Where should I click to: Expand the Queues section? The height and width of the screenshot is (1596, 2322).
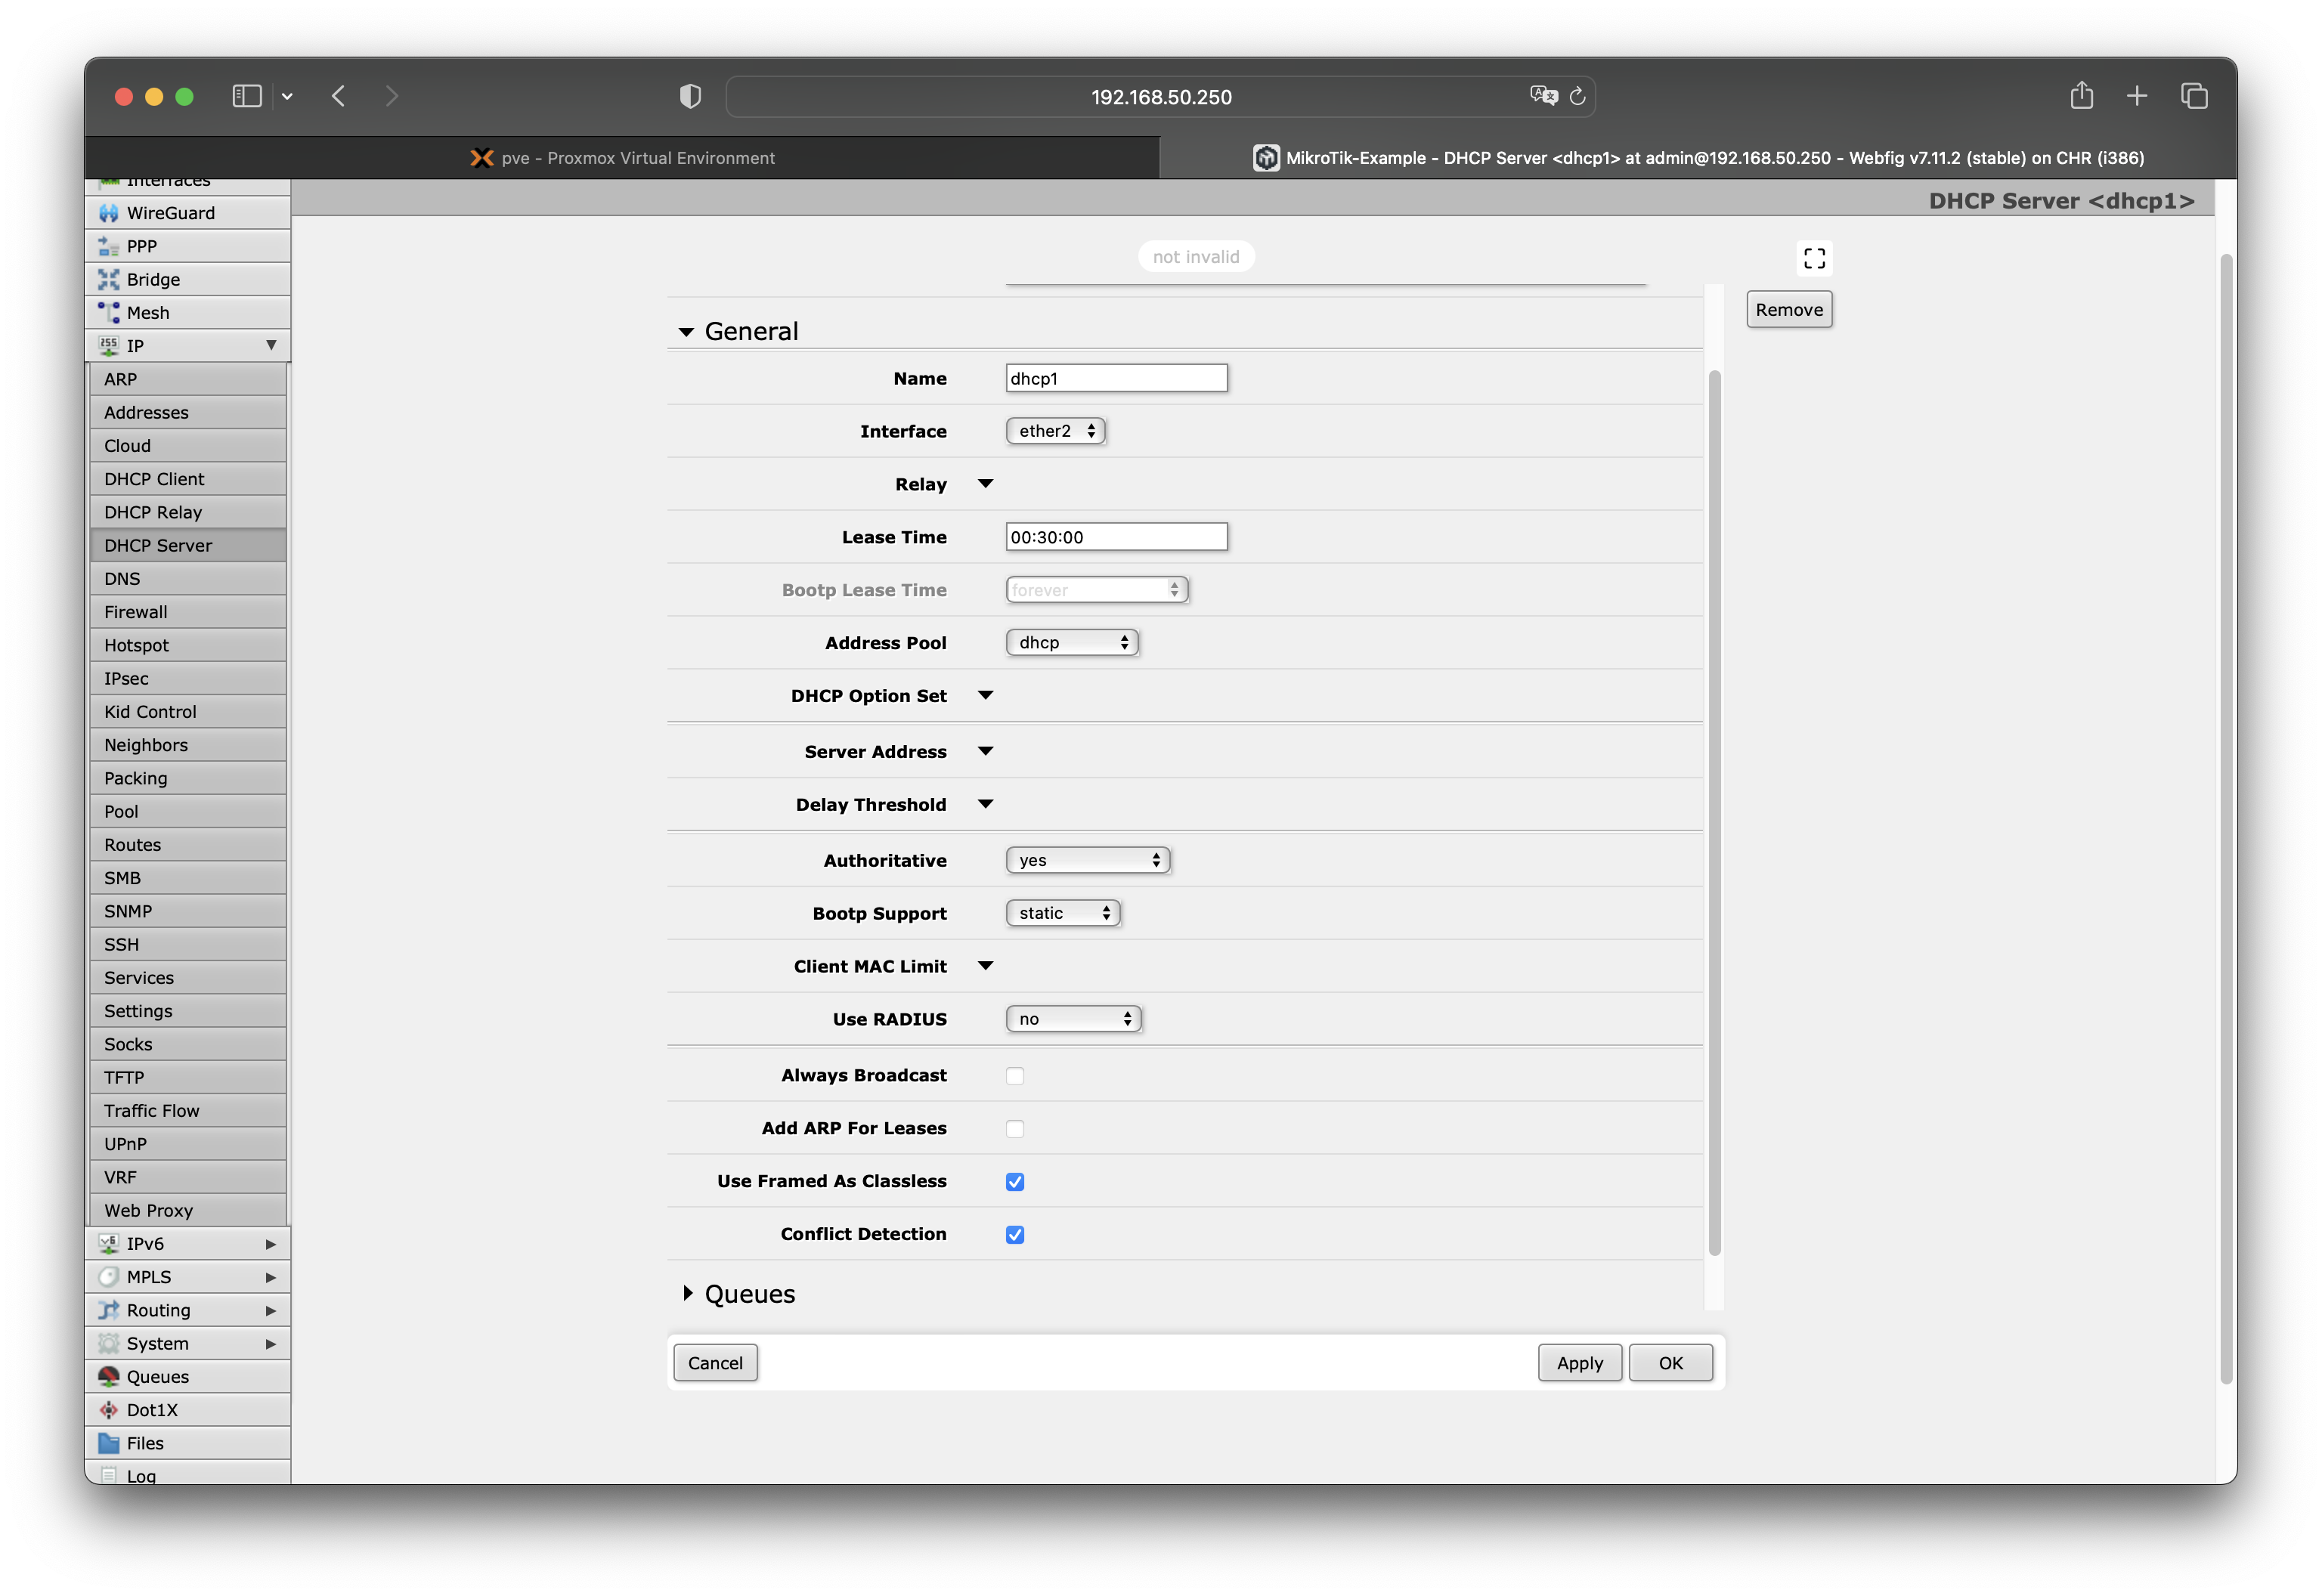[688, 1294]
